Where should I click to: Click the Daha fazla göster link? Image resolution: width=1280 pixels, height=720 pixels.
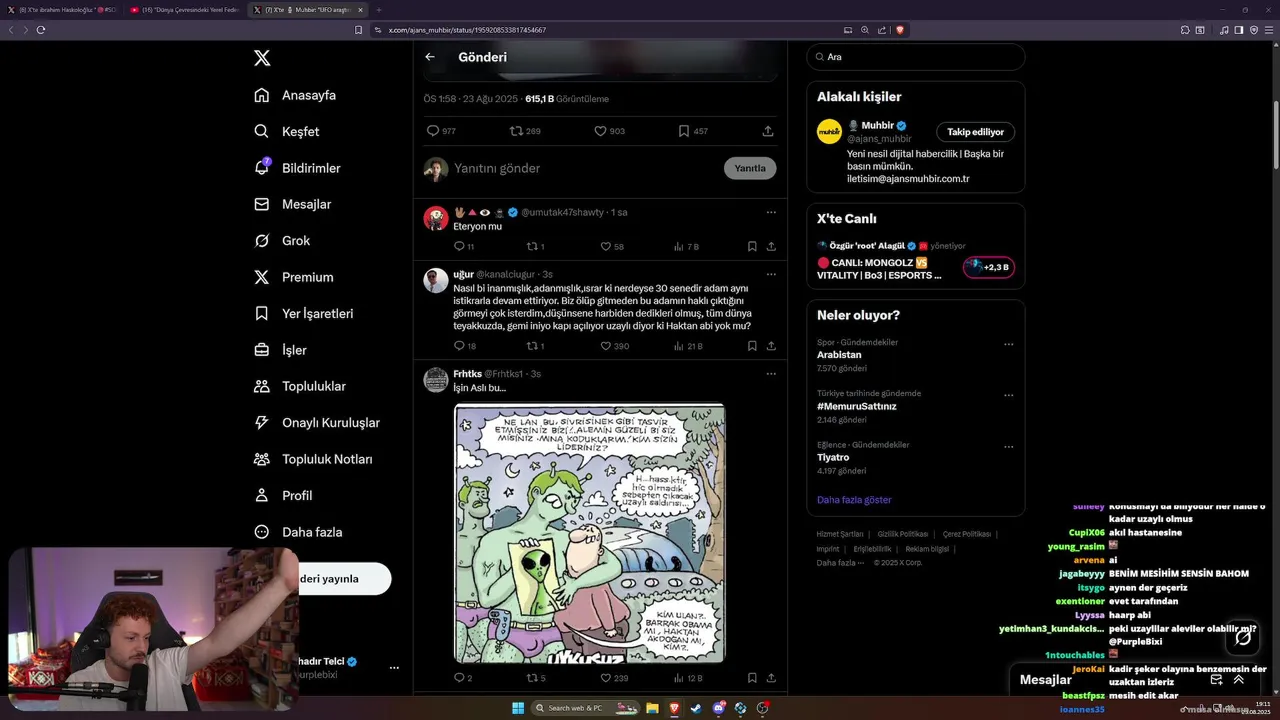854,500
